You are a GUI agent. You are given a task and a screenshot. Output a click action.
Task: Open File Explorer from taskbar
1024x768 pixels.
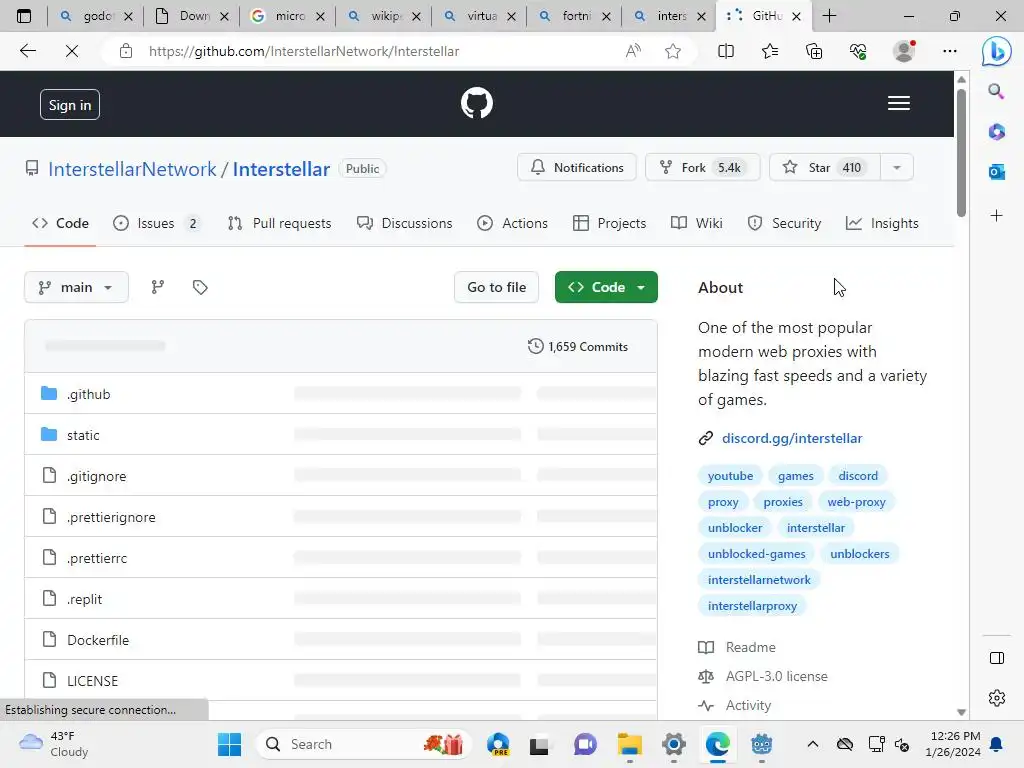point(630,744)
